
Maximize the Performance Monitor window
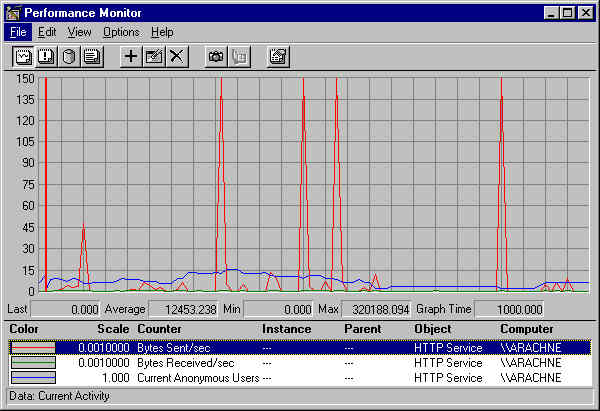click(x=567, y=12)
